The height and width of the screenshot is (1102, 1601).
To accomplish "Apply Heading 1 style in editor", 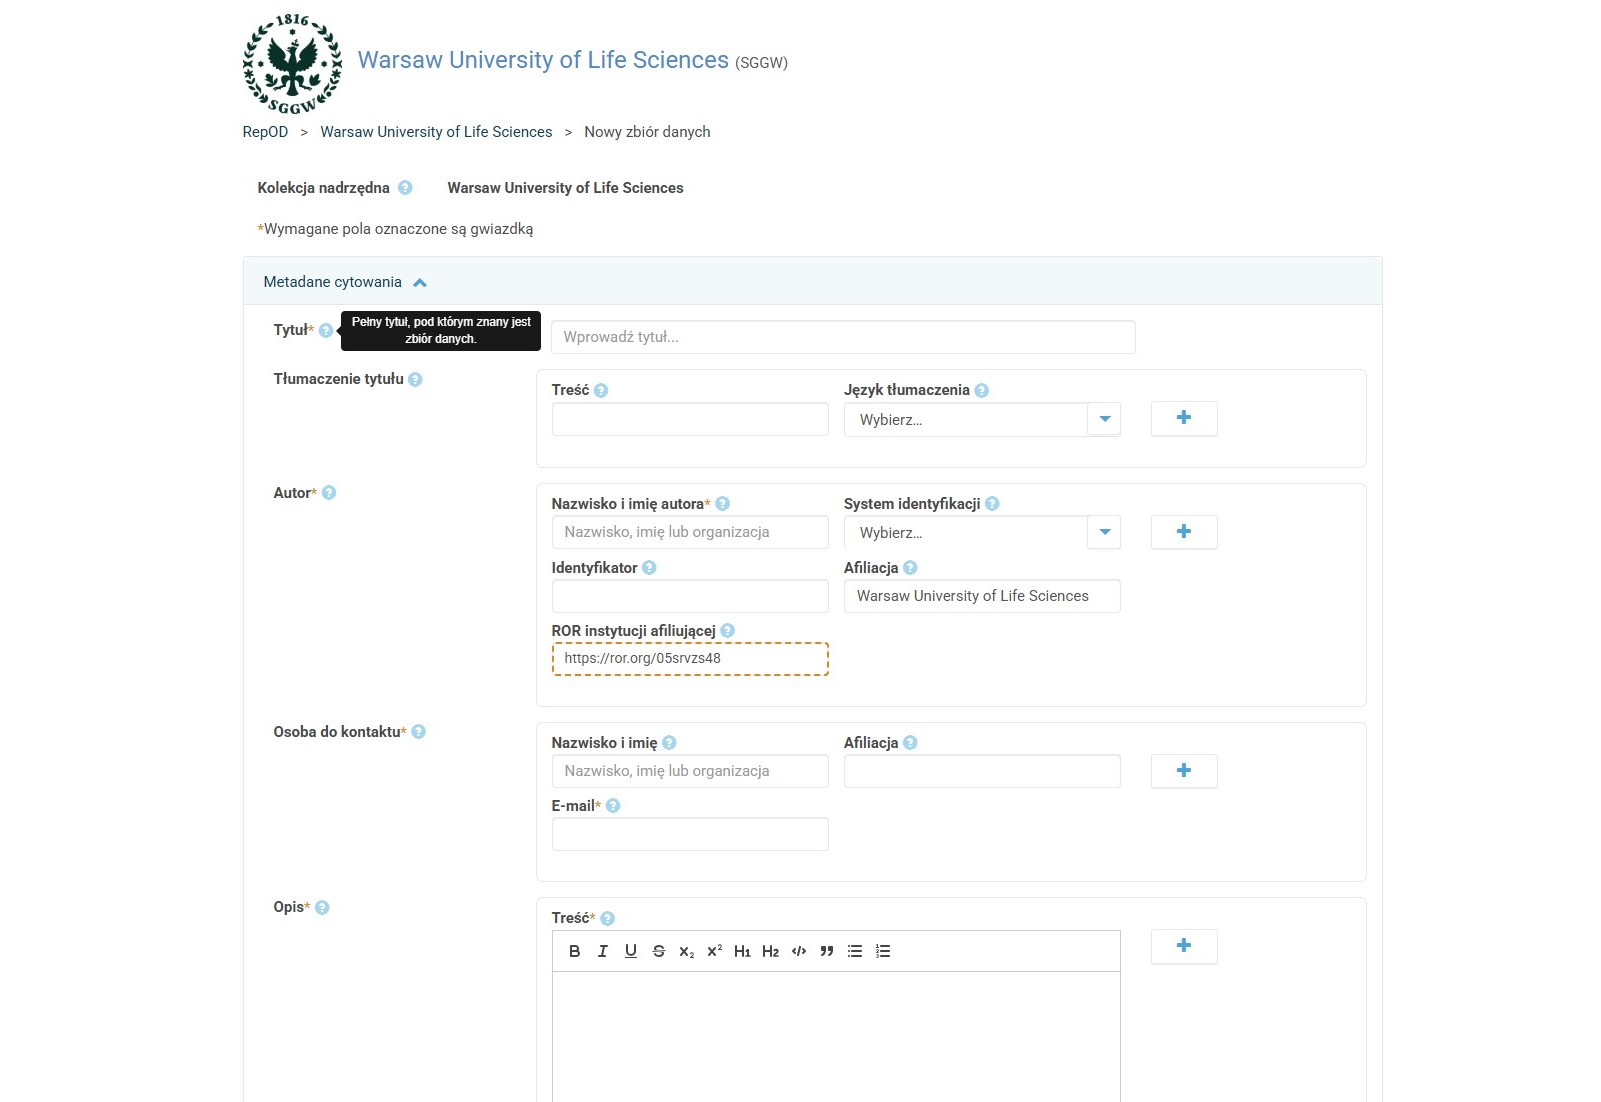I will [742, 951].
